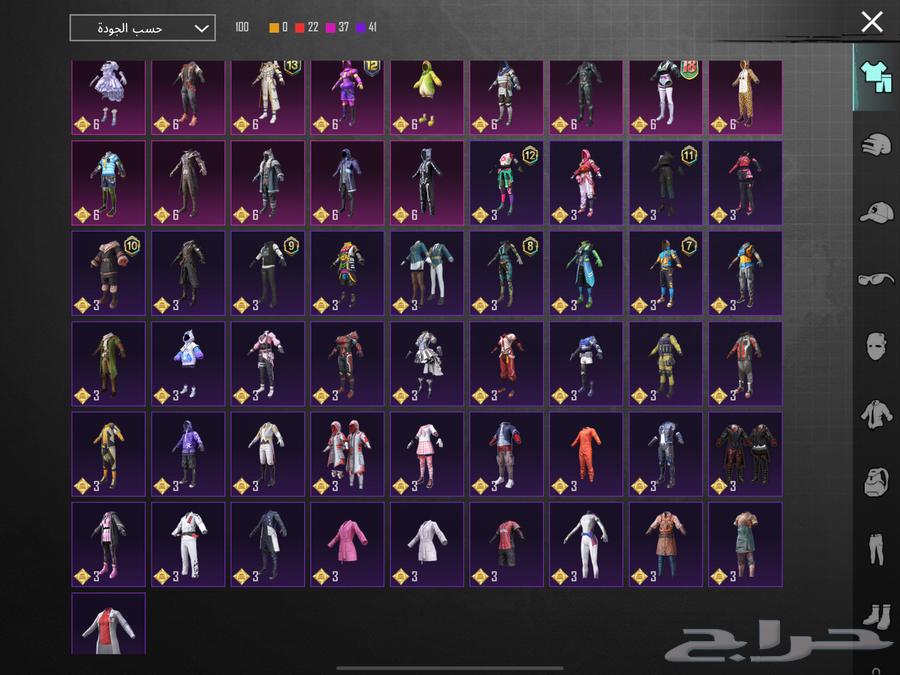Switch to the sunglasses category
The image size is (900, 675).
point(876,279)
